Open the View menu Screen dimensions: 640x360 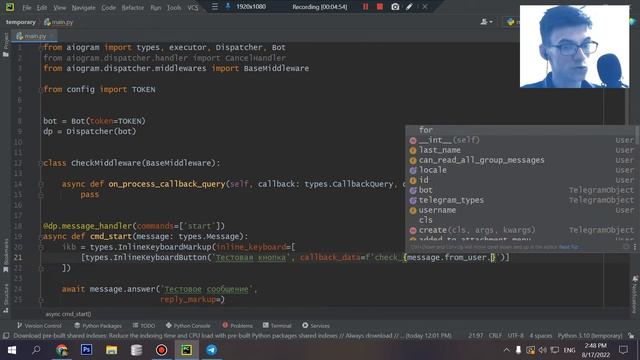point(59,7)
